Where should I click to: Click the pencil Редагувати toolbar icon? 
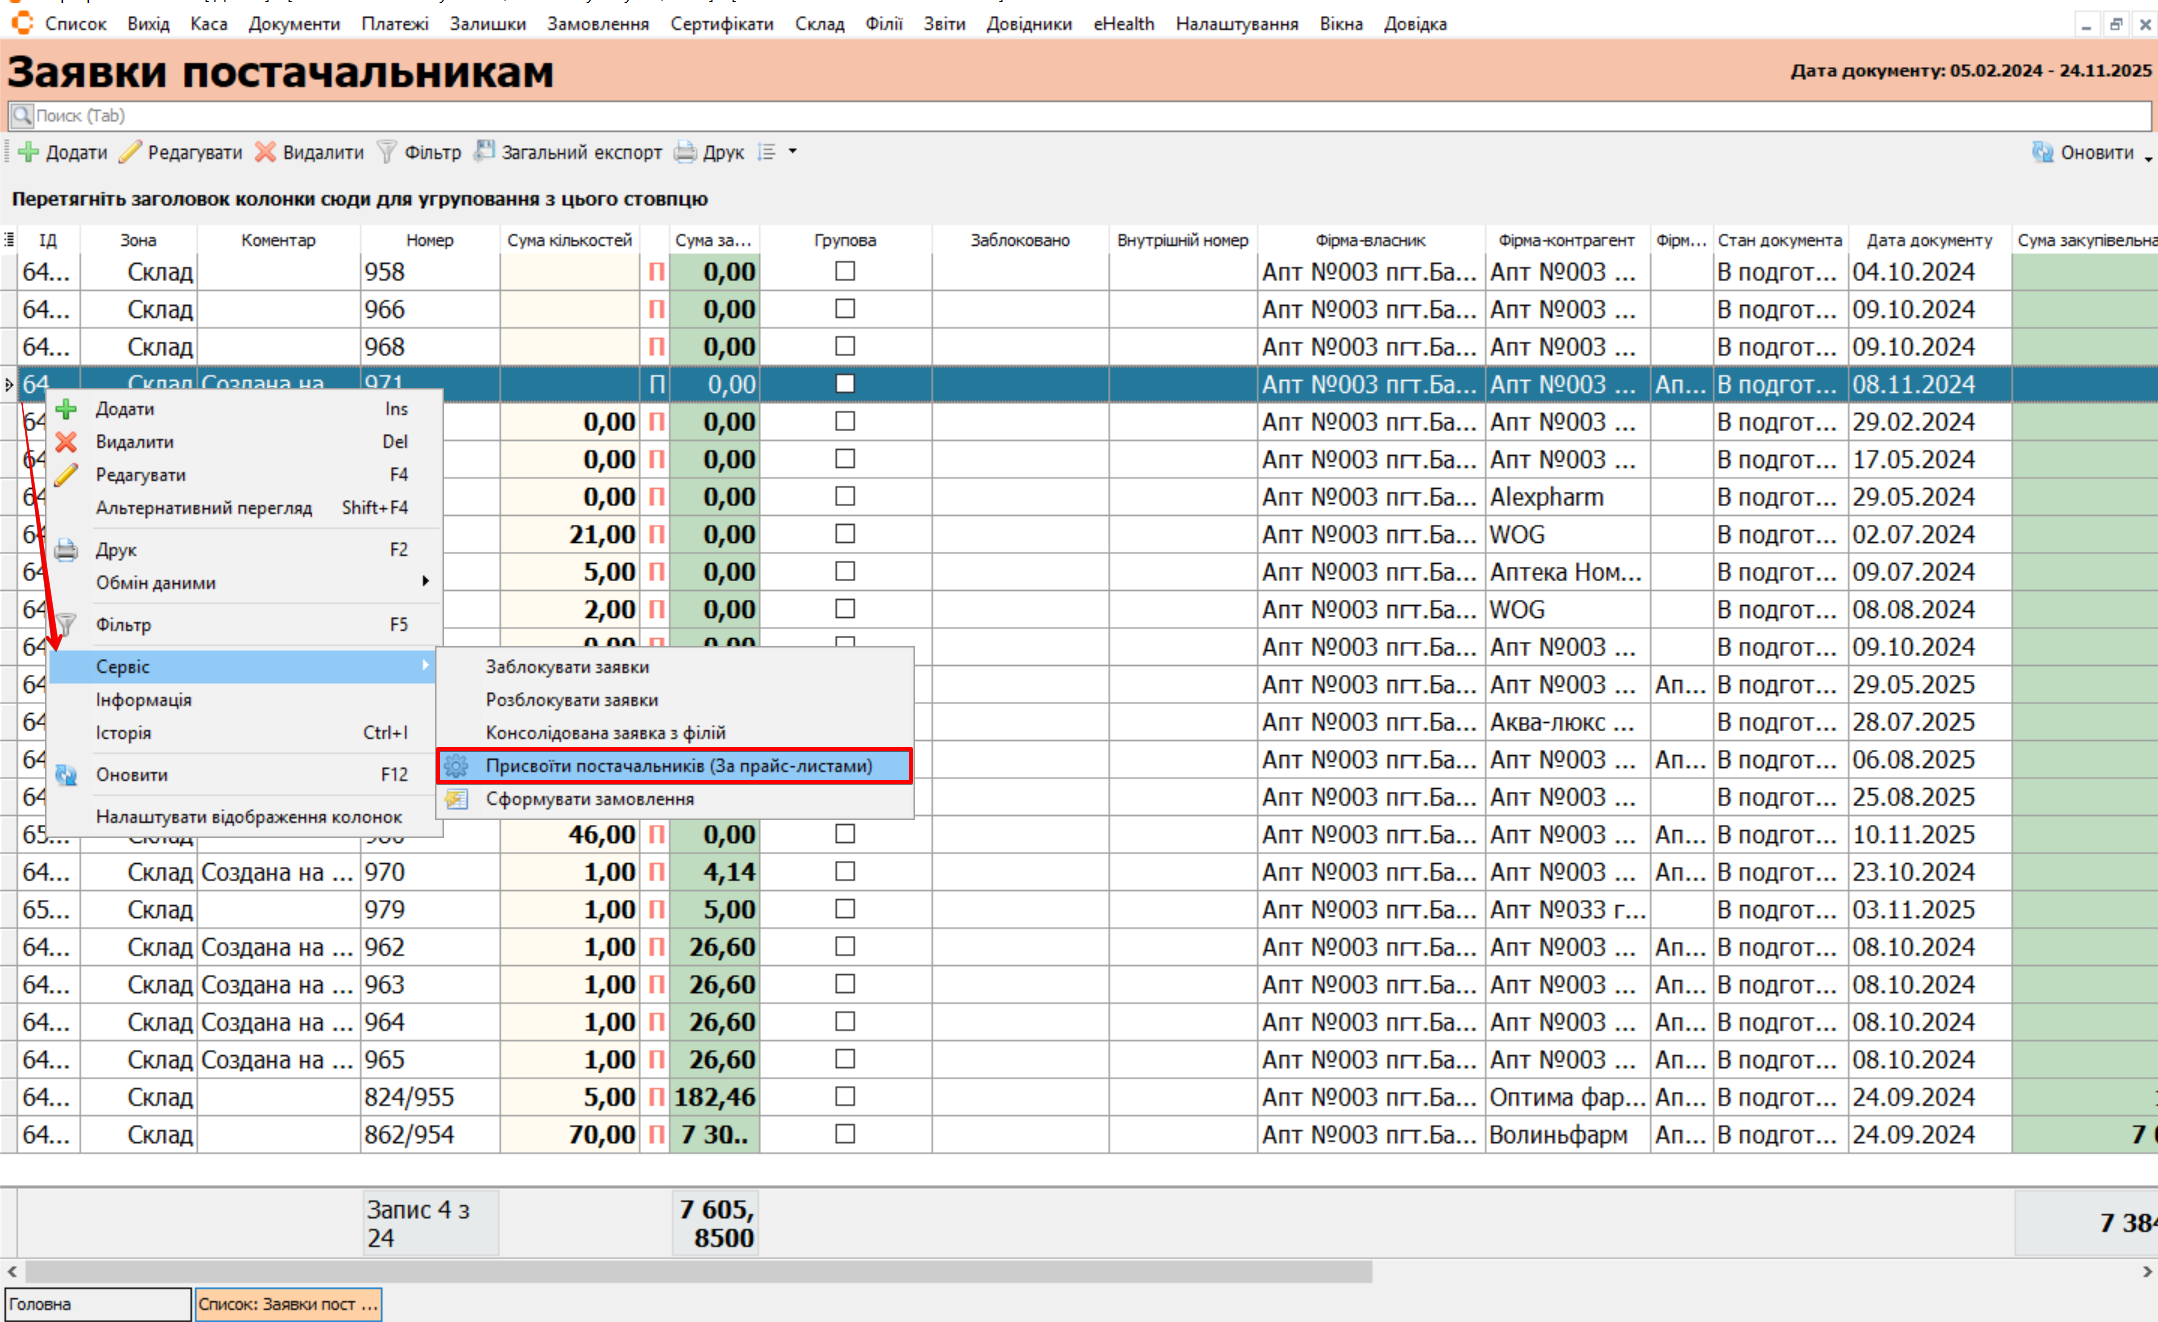pyautogui.click(x=130, y=152)
